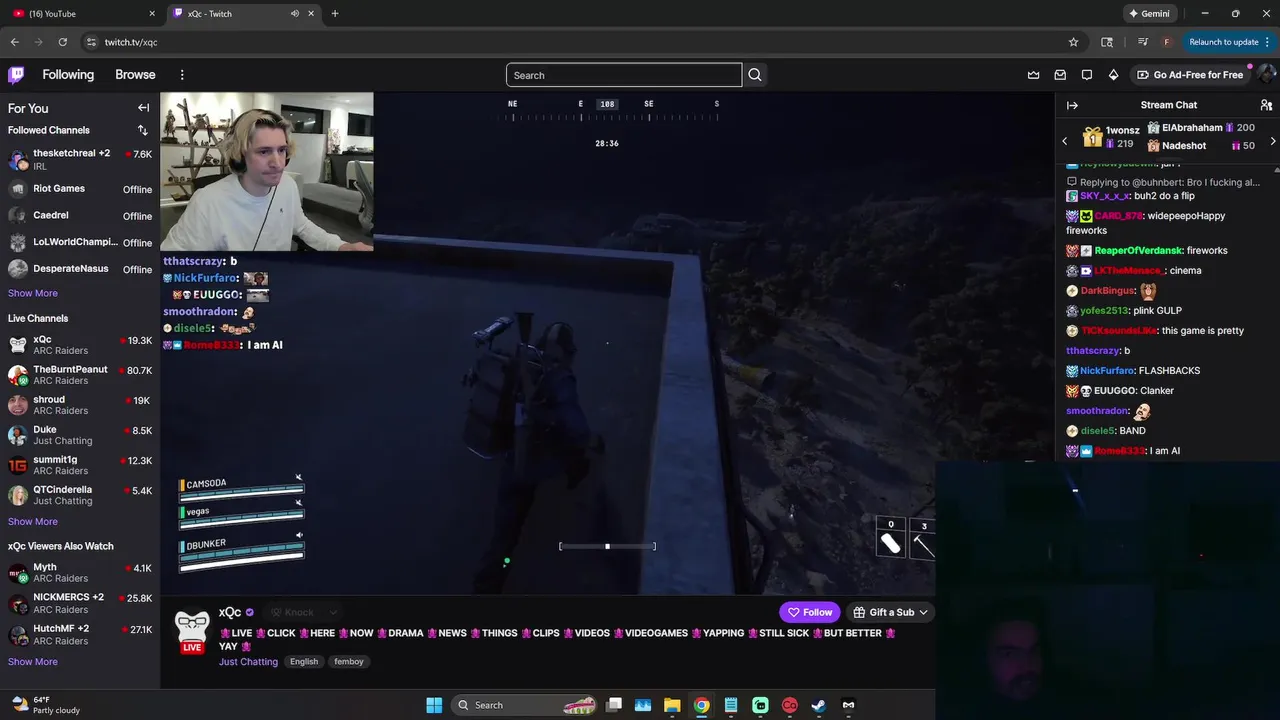Click the stream video player
This screenshot has height=720, width=1280.
click(x=607, y=343)
